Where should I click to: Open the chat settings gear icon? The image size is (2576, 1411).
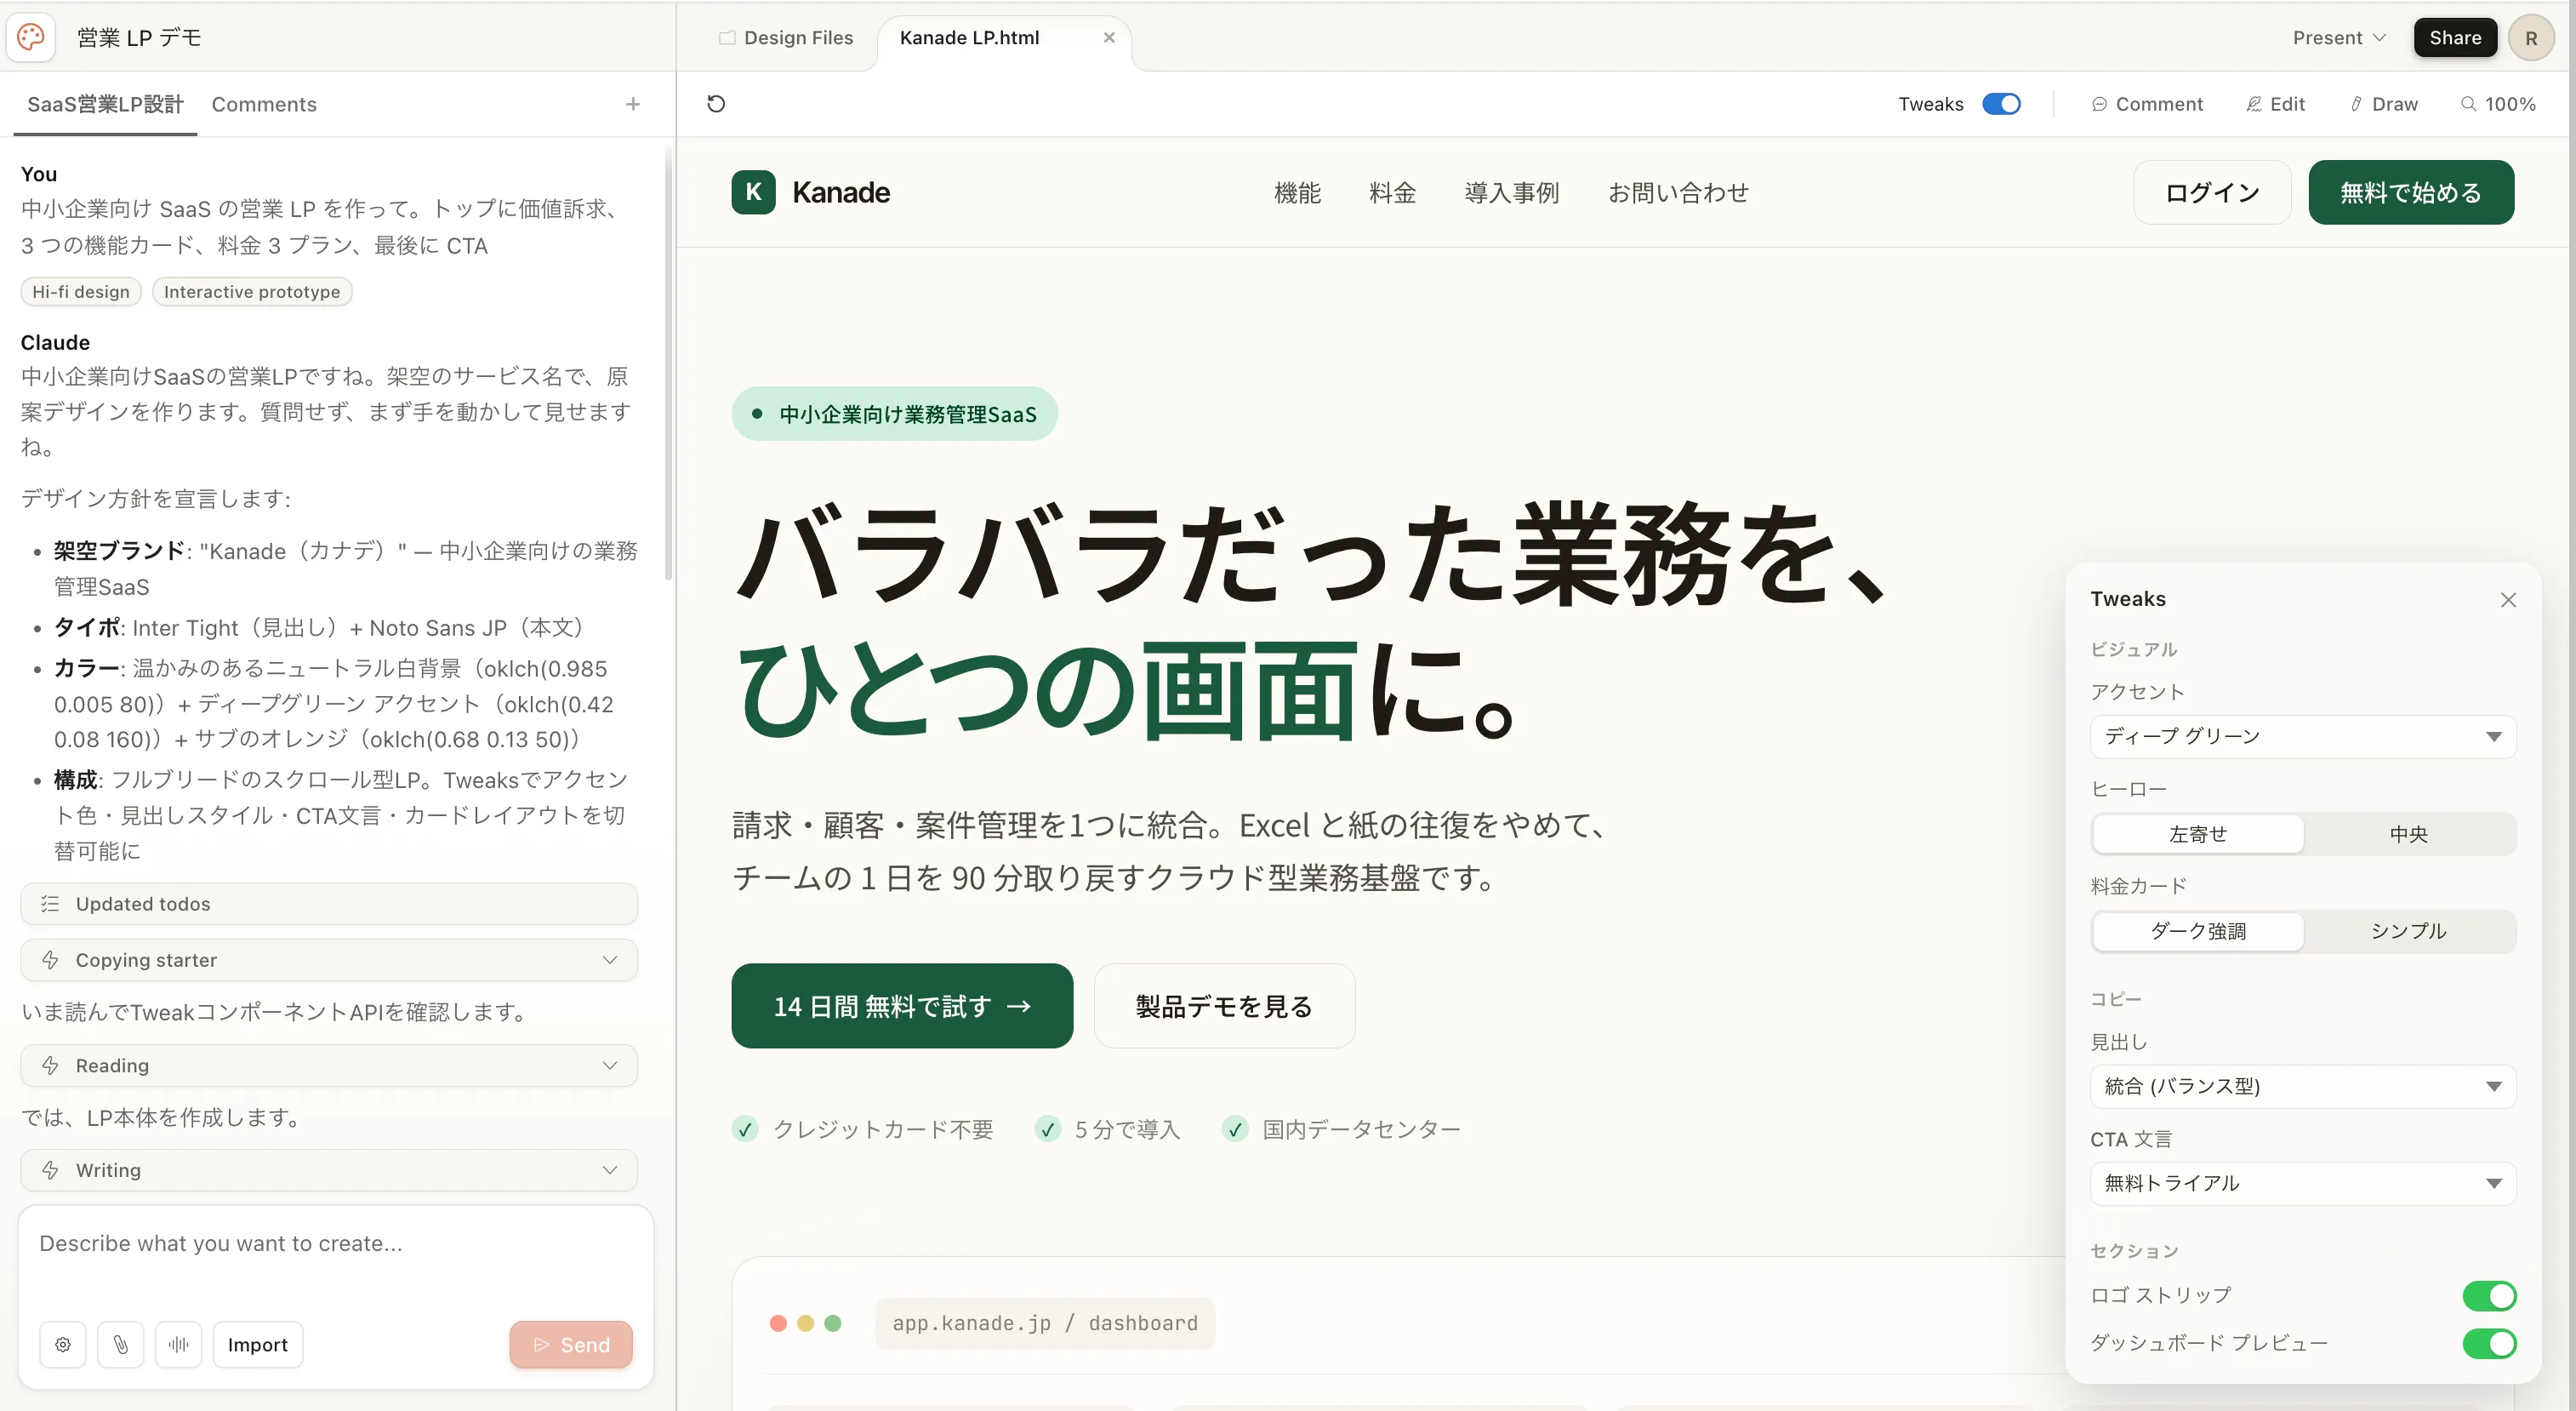click(62, 1344)
